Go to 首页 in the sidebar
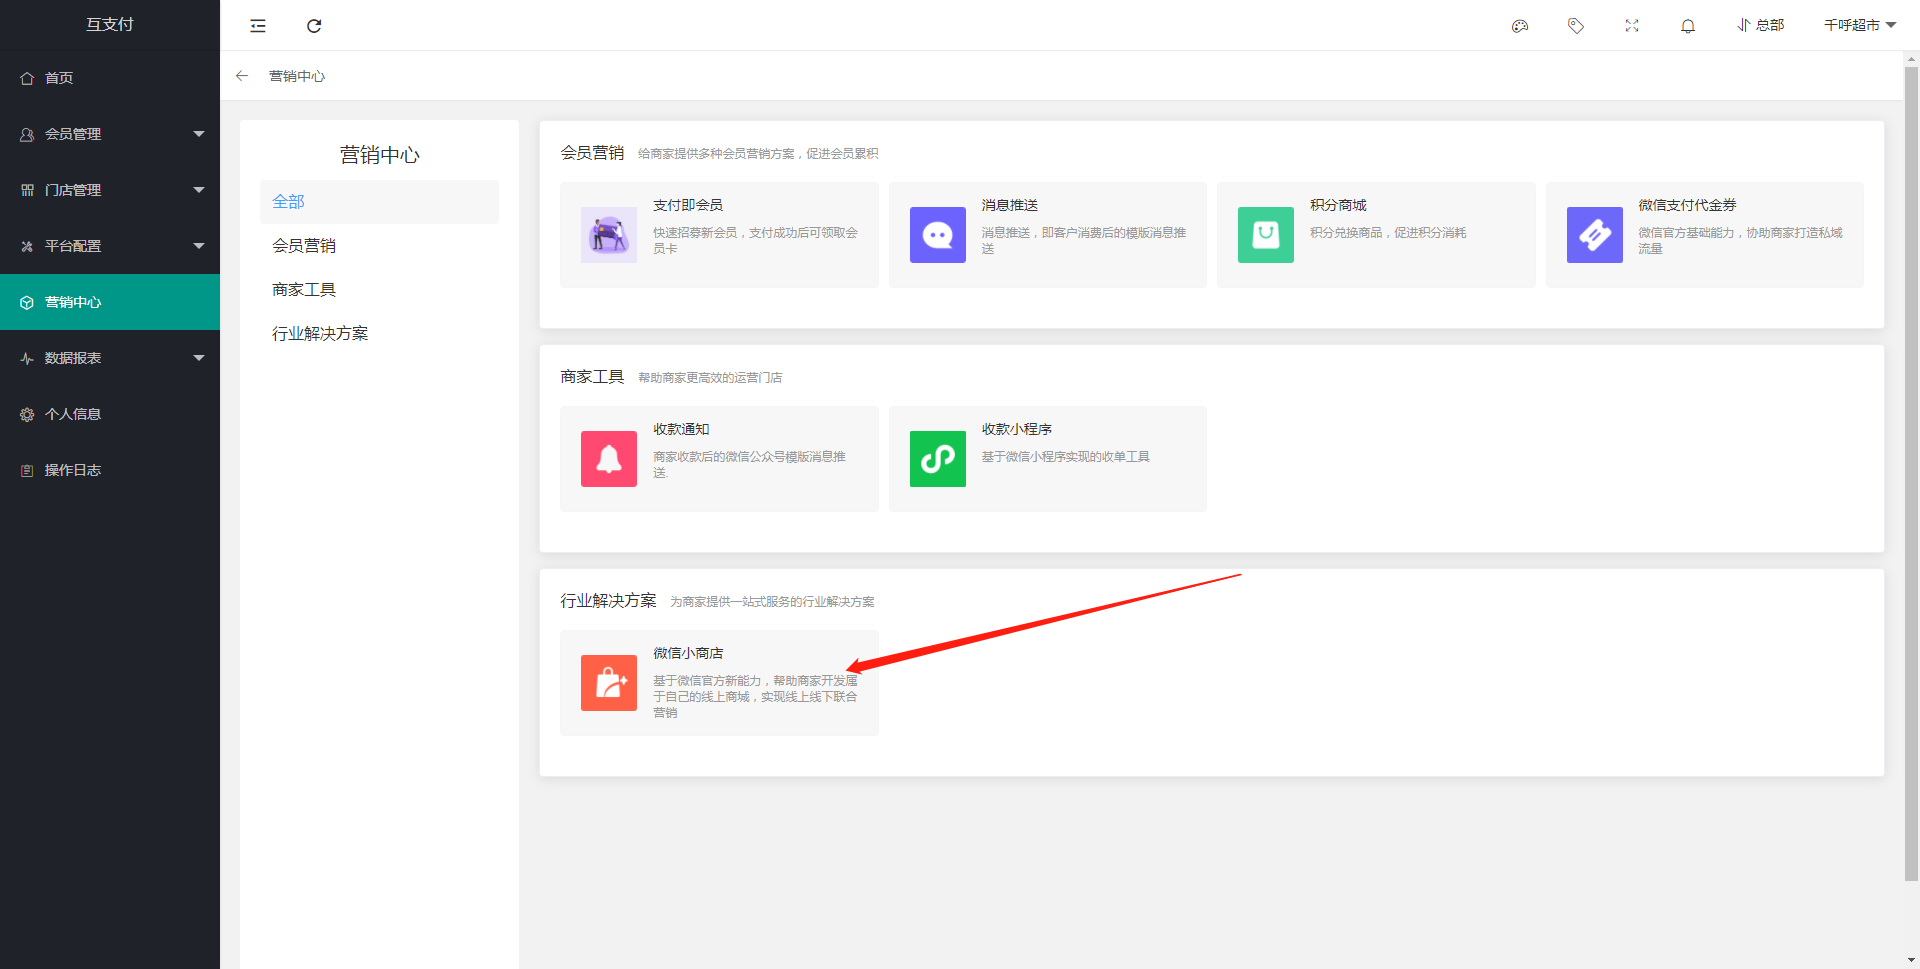Image resolution: width=1920 pixels, height=969 pixels. coord(110,78)
